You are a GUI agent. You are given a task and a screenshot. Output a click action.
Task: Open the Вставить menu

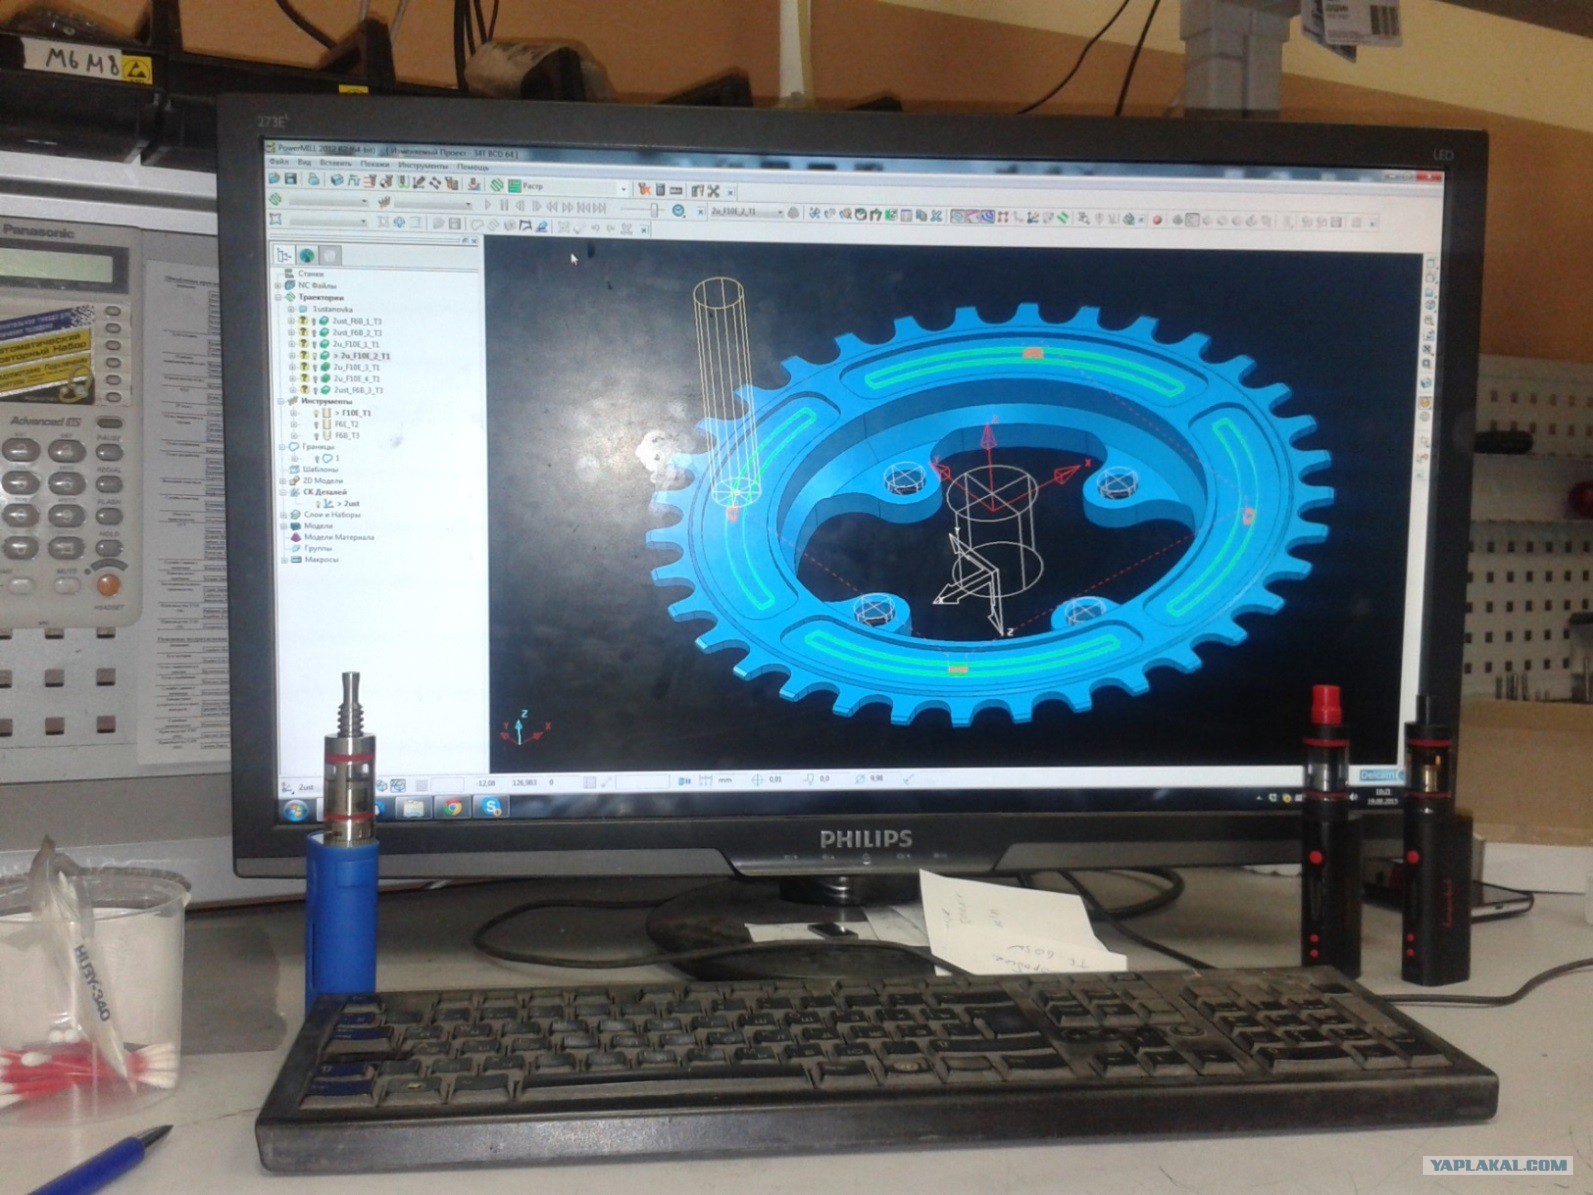click(x=335, y=163)
